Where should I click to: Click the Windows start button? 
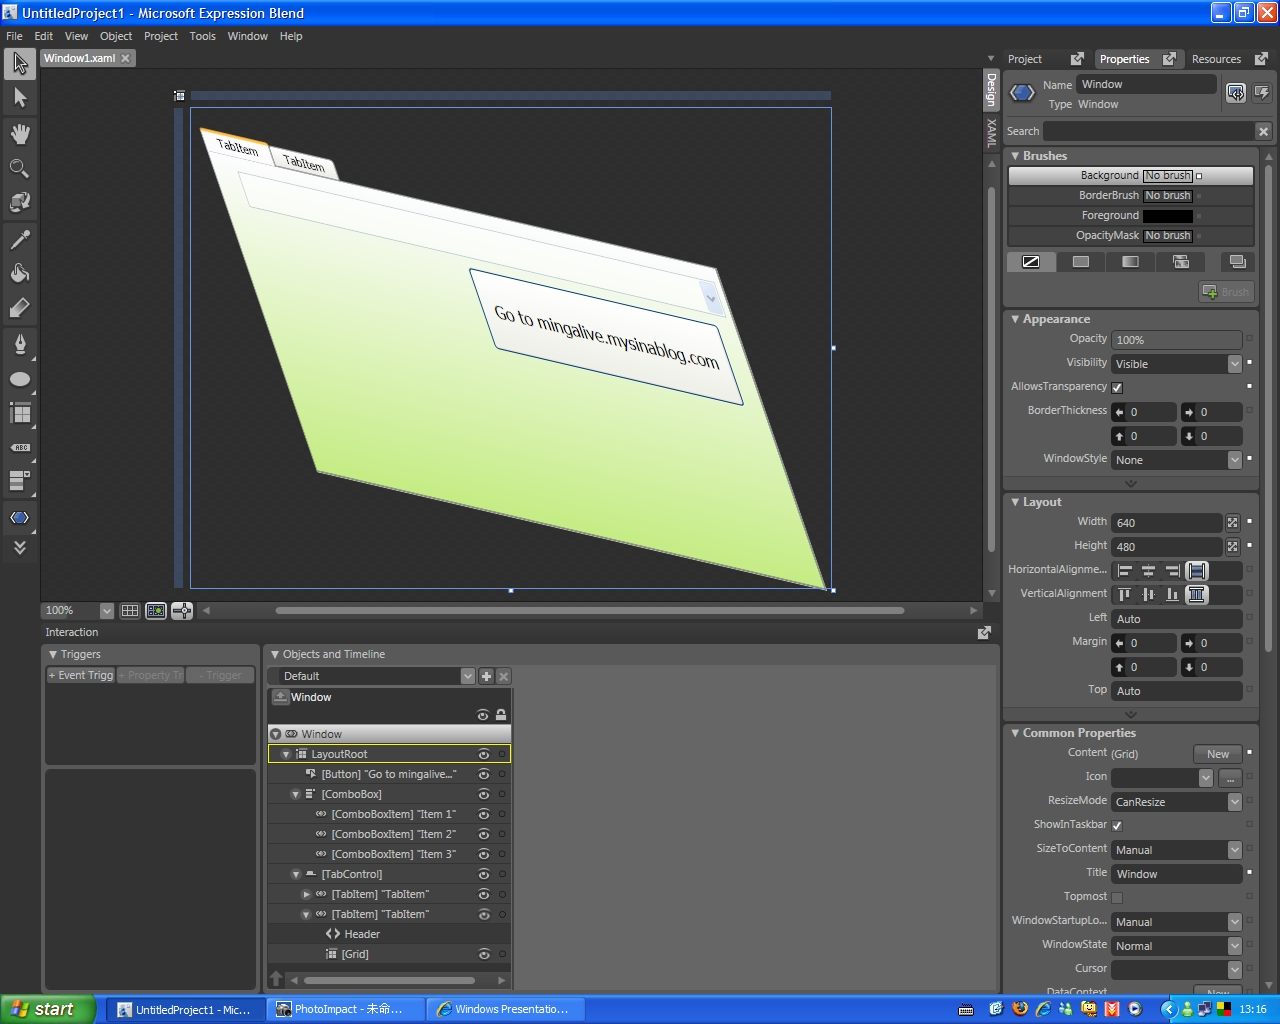(x=47, y=1009)
